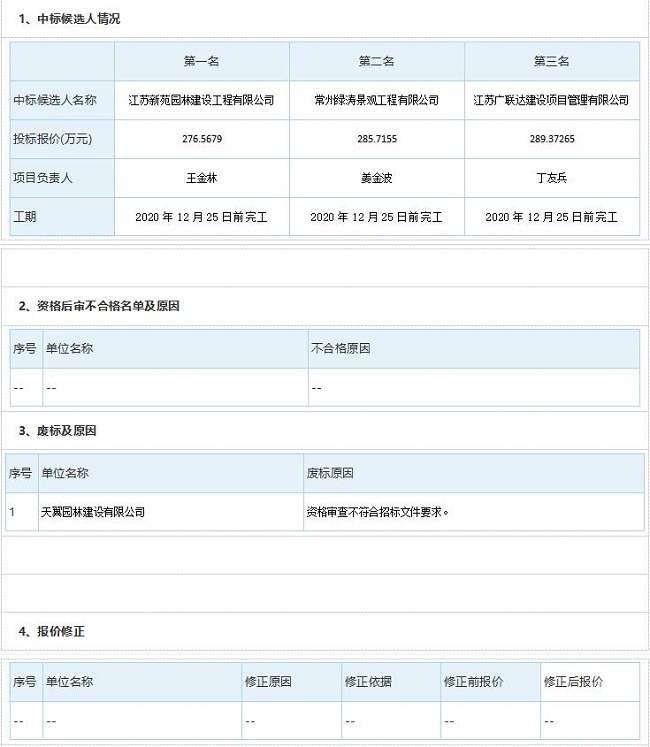Click 常州绿涛景观工程有限公司 cell
Image resolution: width=650 pixels, height=747 pixels.
(376, 100)
